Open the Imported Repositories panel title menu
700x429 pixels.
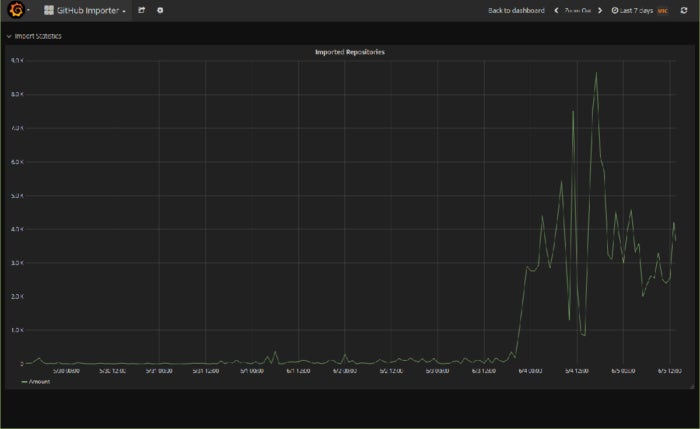(350, 52)
